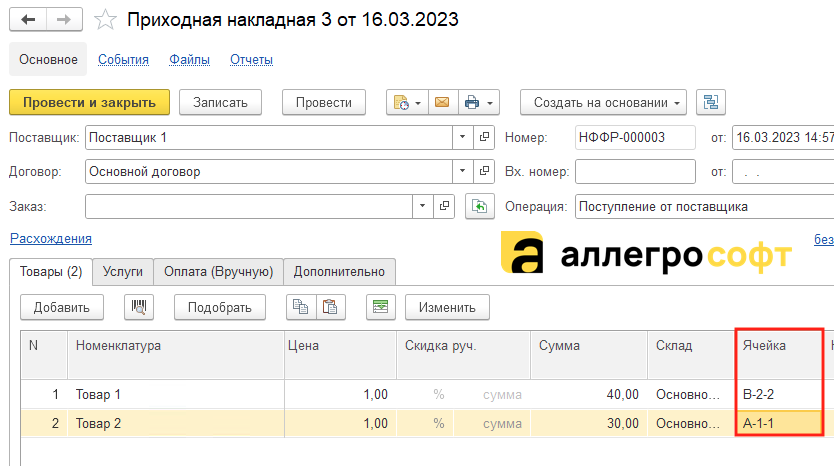Viewport: 834px width, 466px height.
Task: Click the Провести button
Action: [323, 102]
